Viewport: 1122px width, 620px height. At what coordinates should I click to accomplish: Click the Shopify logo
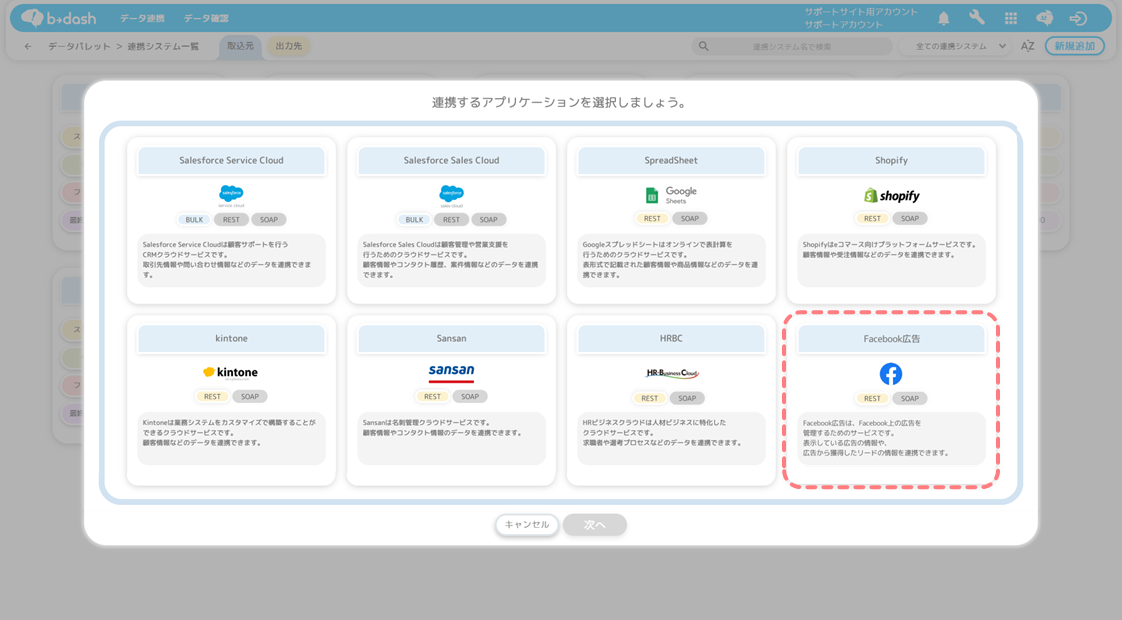point(891,195)
